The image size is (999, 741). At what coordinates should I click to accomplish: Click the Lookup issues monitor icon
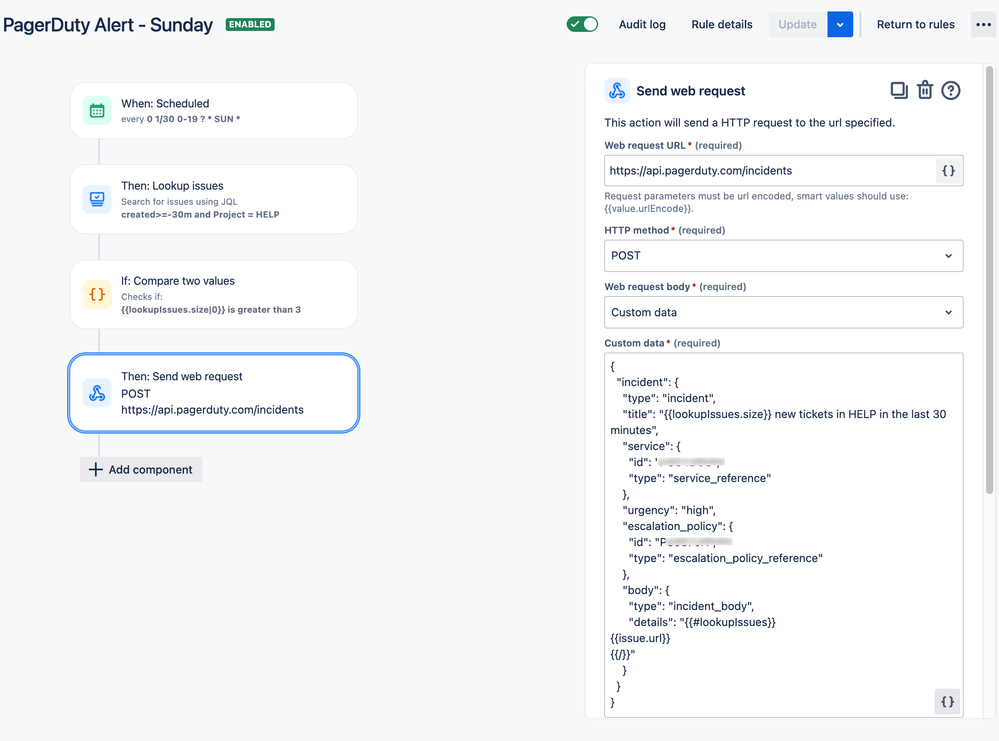click(x=97, y=199)
